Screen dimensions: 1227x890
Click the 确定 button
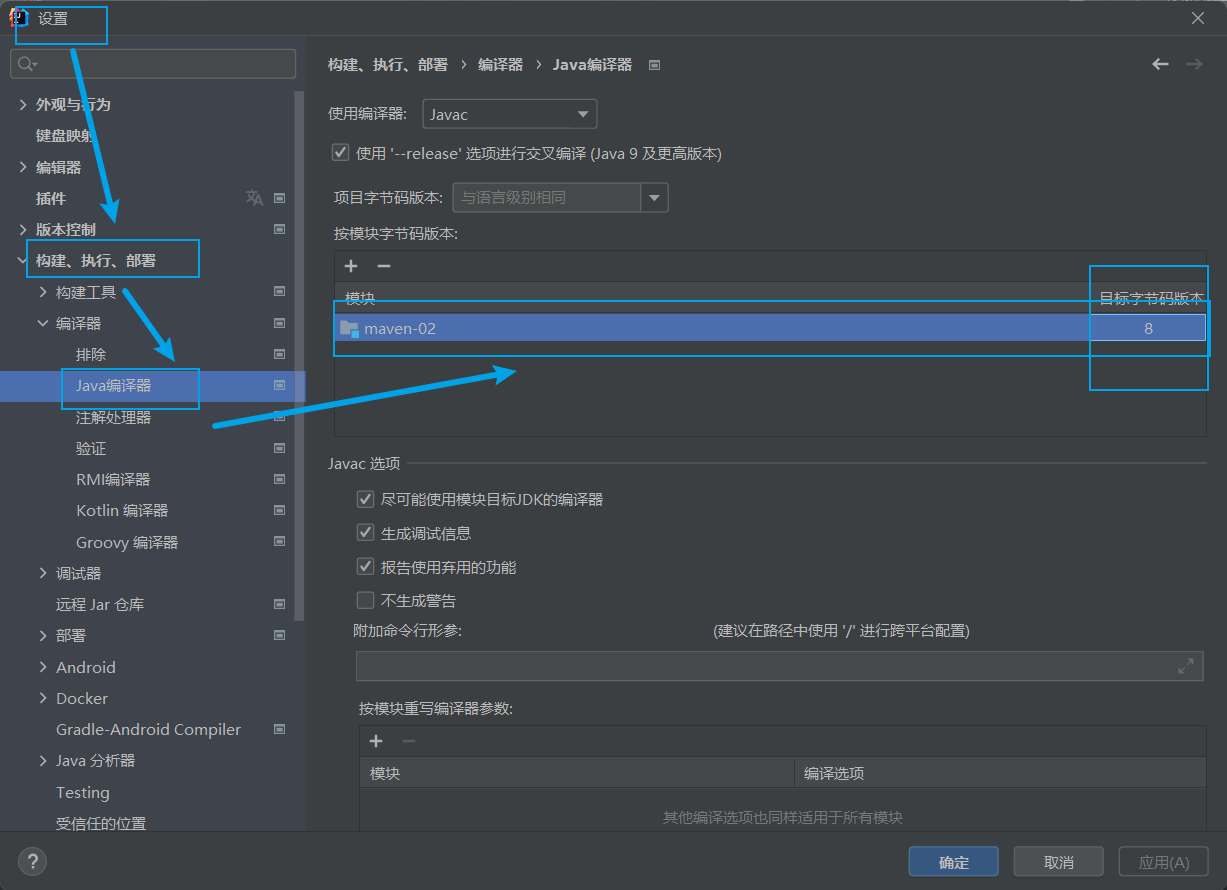point(954,862)
